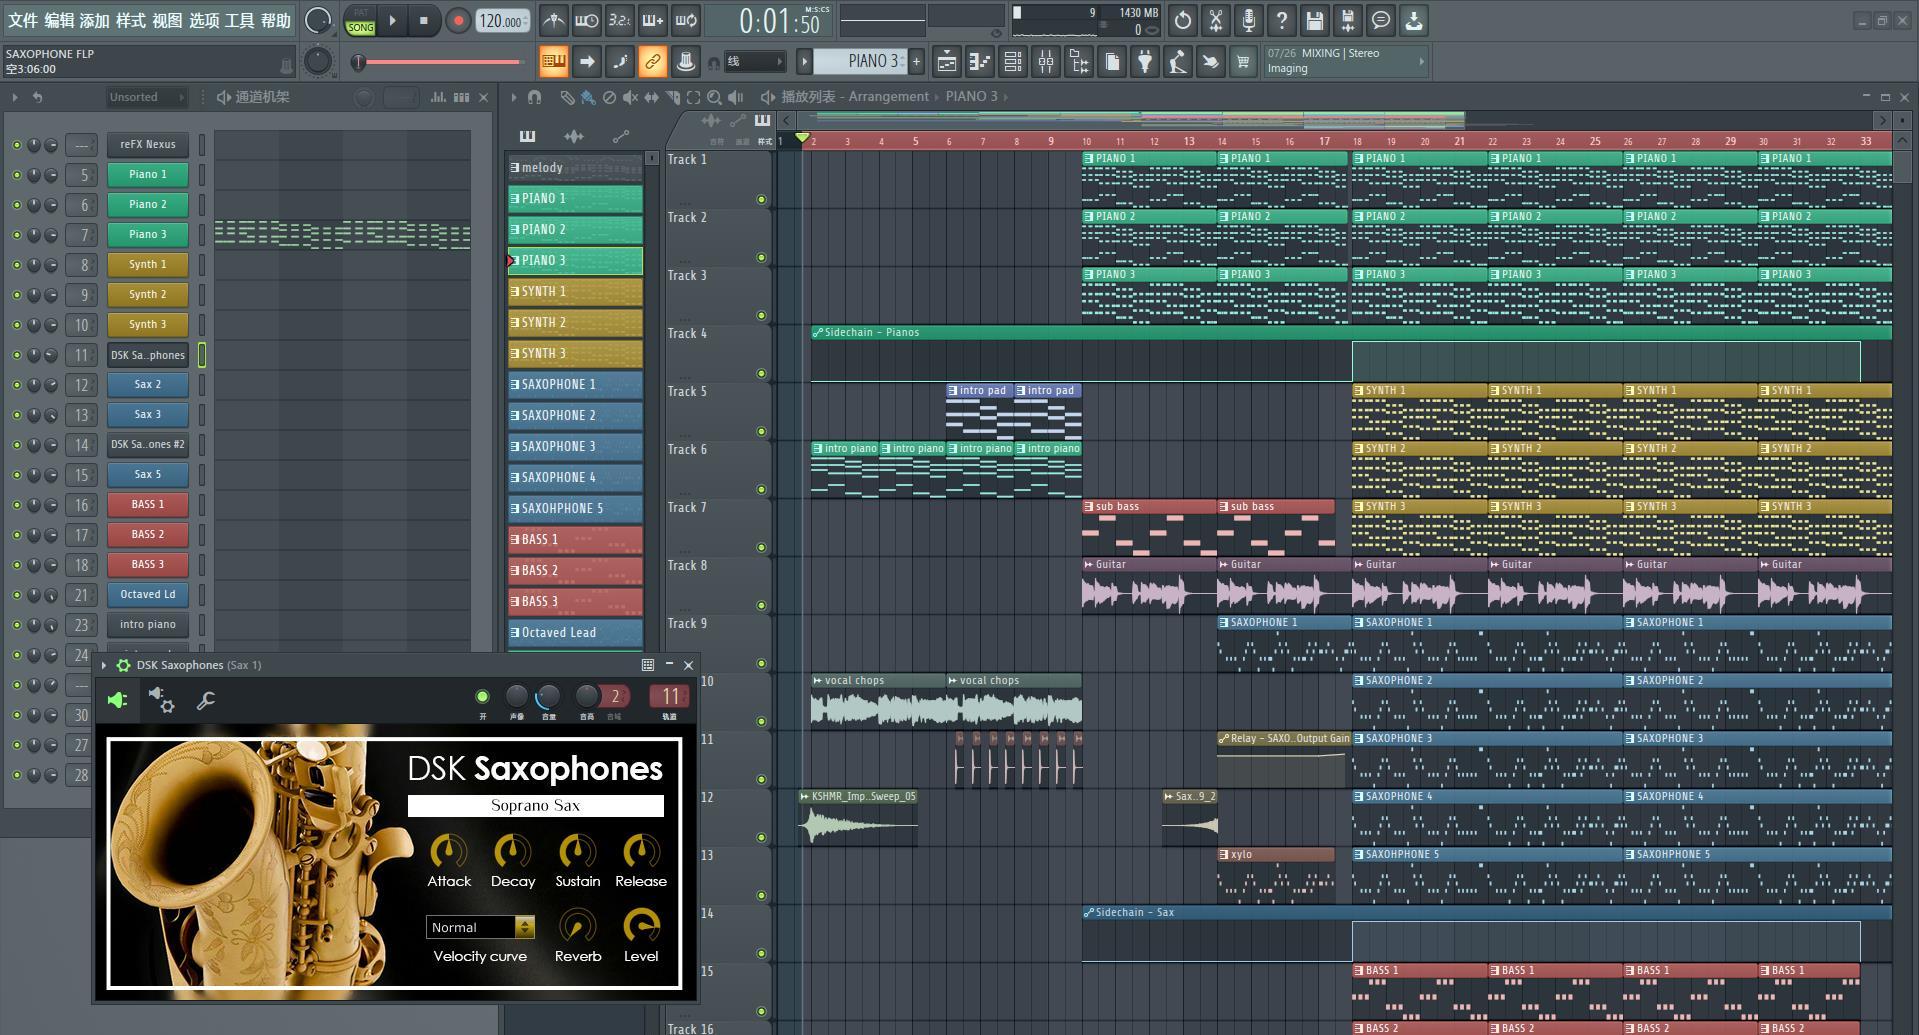Viewport: 1919px width, 1035px height.
Task: Select the BASS 3 channel button
Action: click(x=148, y=564)
